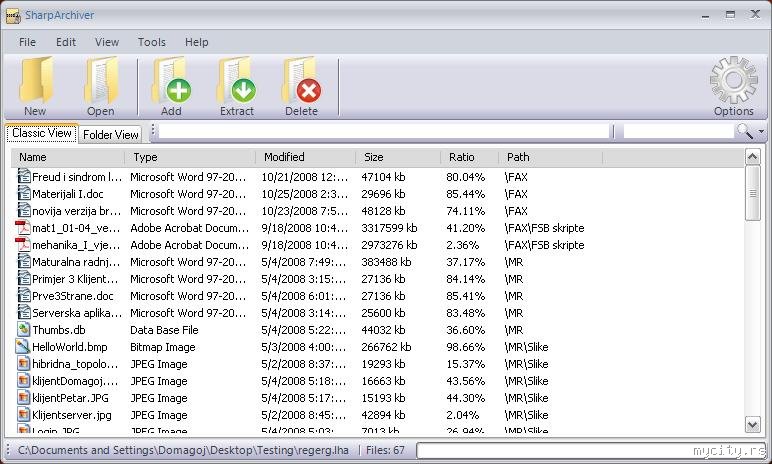Click the Delete toolbar icon
772x464 pixels.
[x=301, y=80]
